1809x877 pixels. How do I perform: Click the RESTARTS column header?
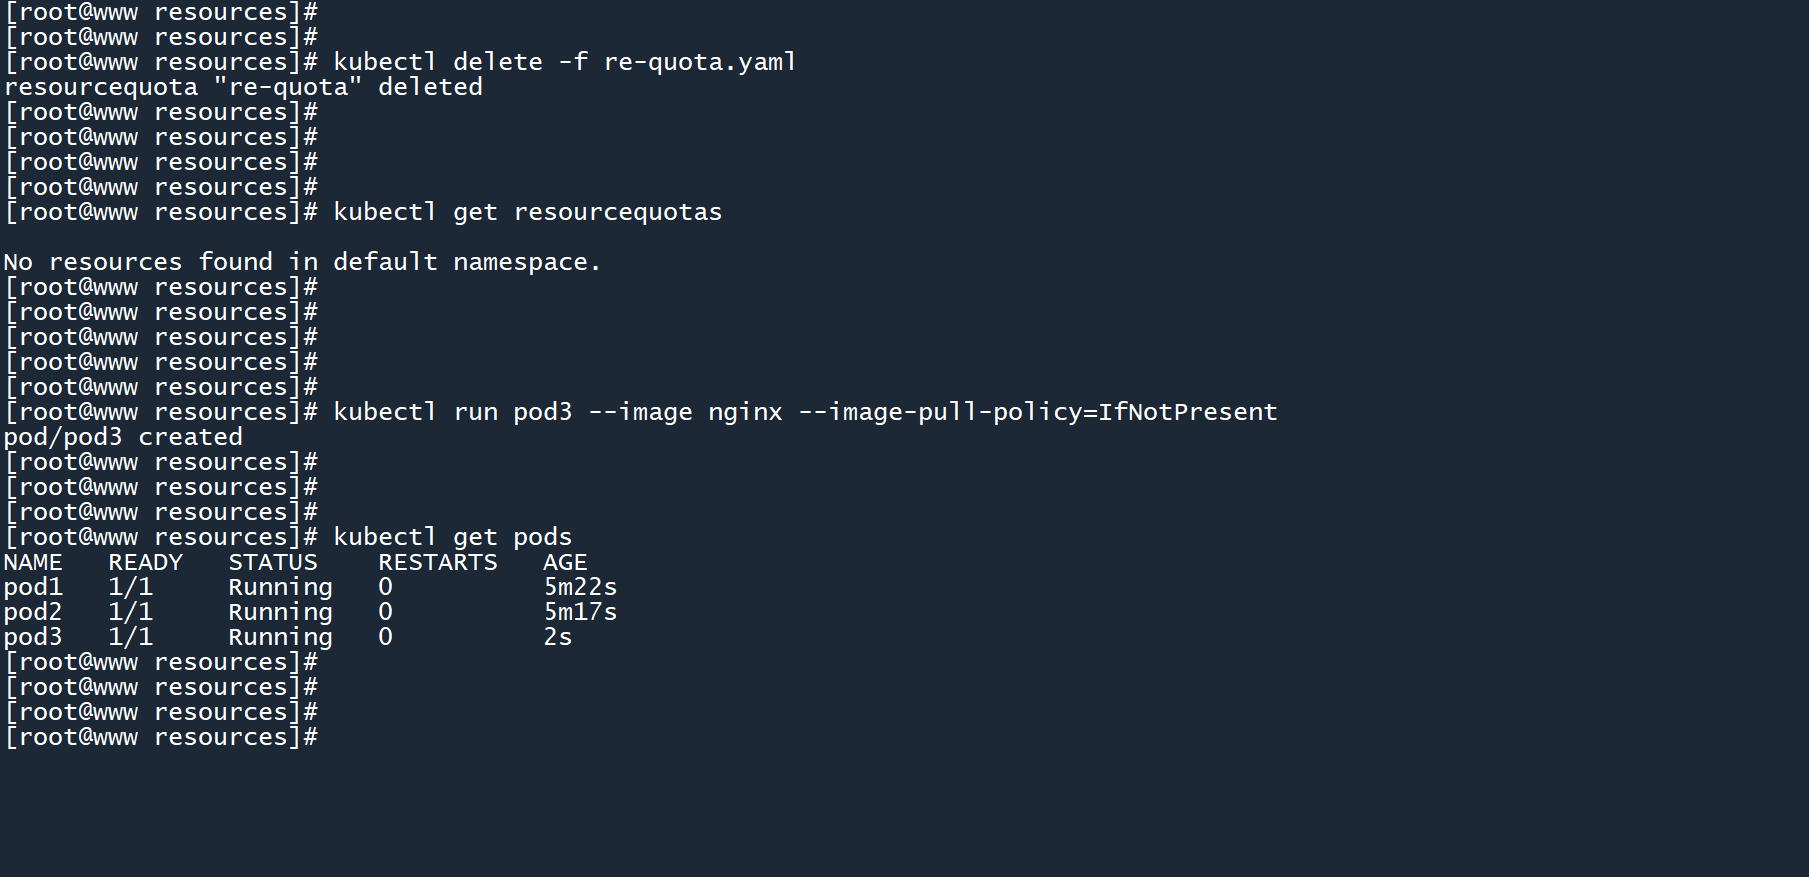pyautogui.click(x=438, y=562)
